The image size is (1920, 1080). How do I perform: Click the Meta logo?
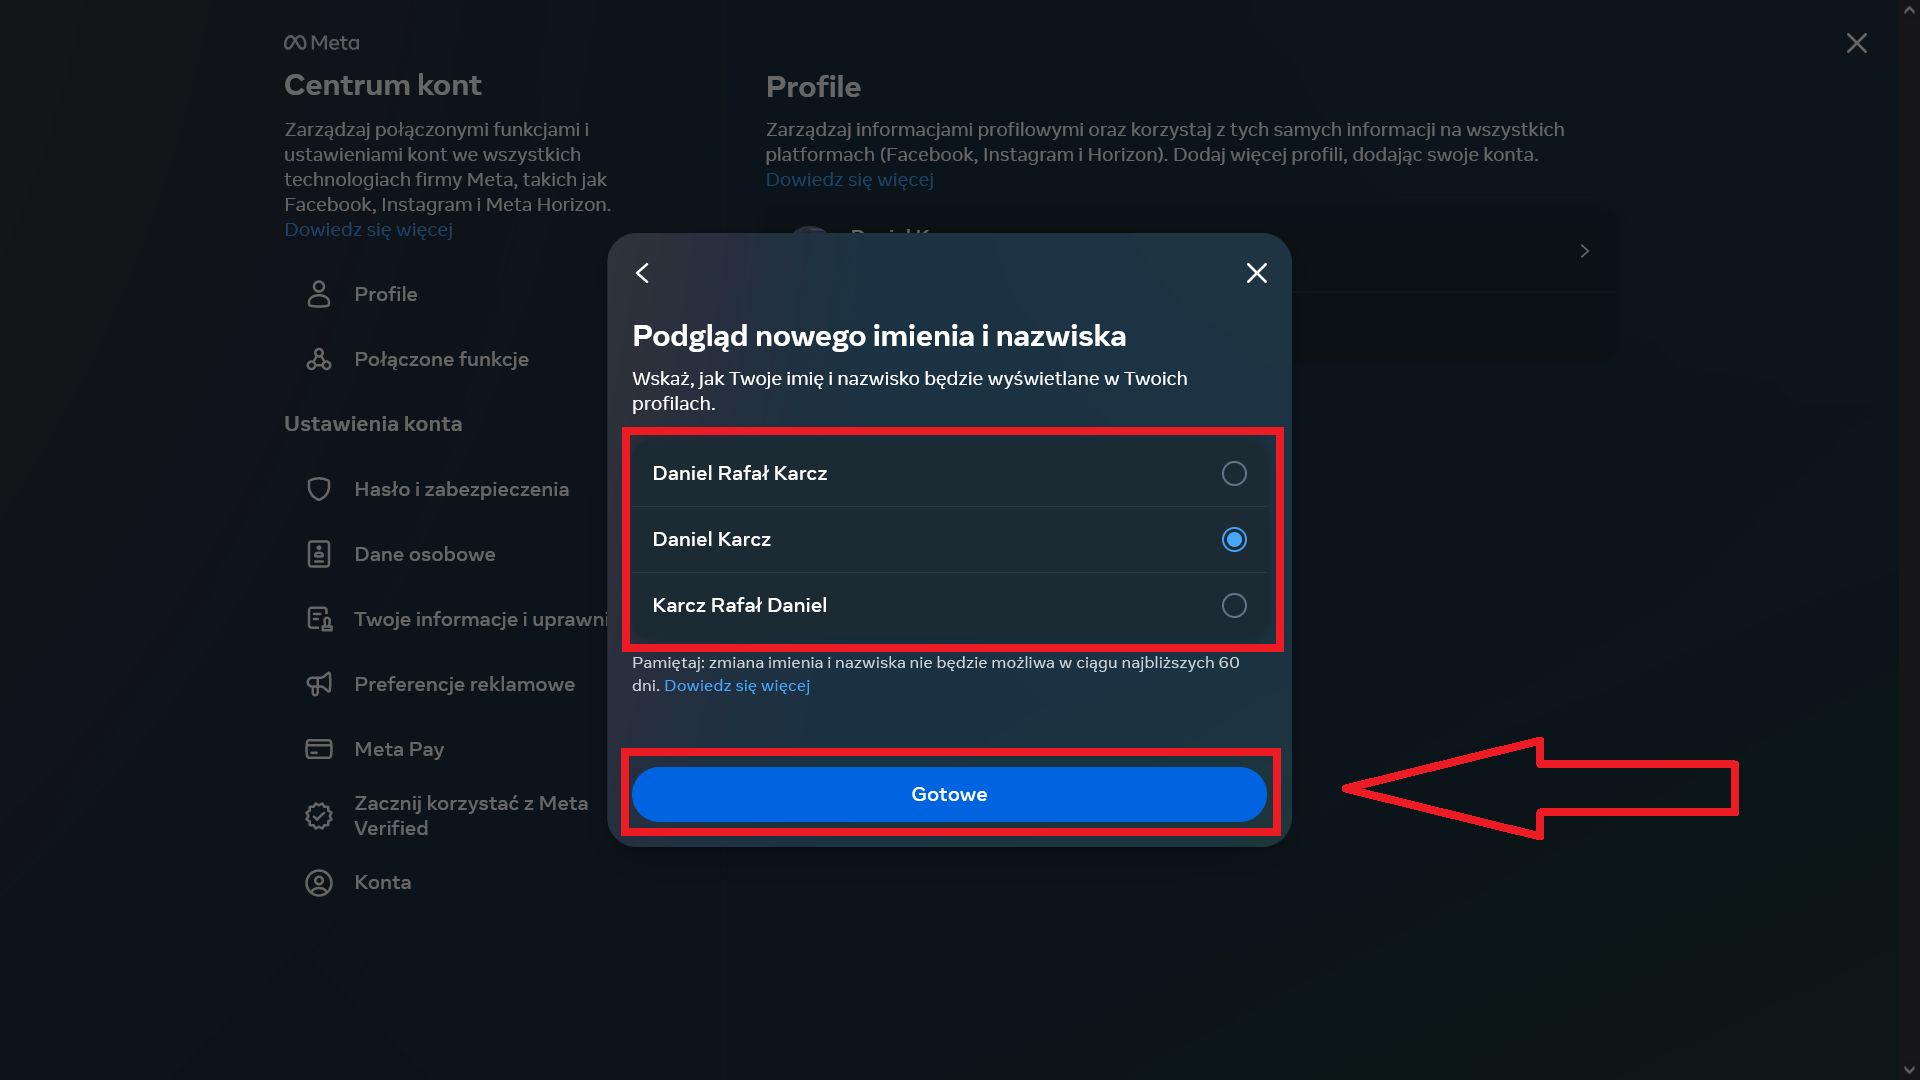tap(320, 42)
